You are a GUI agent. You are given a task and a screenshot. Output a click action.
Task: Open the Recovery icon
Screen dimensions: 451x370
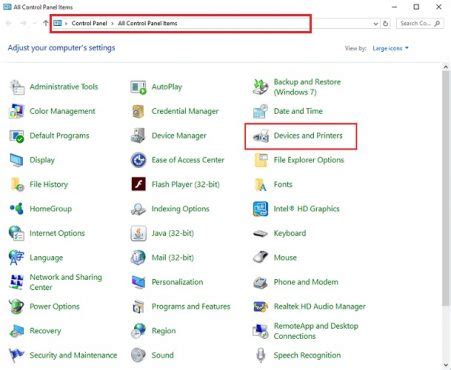point(17,331)
